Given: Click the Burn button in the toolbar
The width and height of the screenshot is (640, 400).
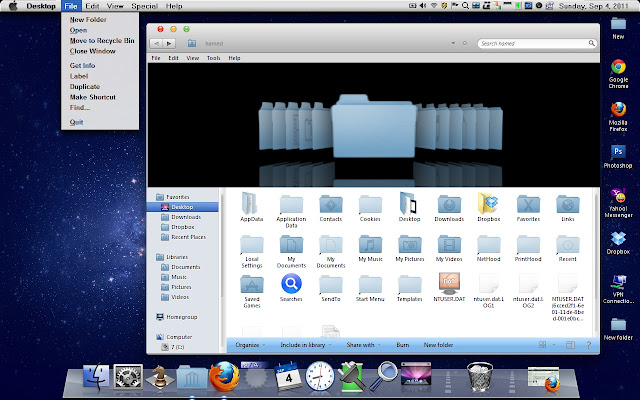Looking at the screenshot, I should click(x=402, y=344).
